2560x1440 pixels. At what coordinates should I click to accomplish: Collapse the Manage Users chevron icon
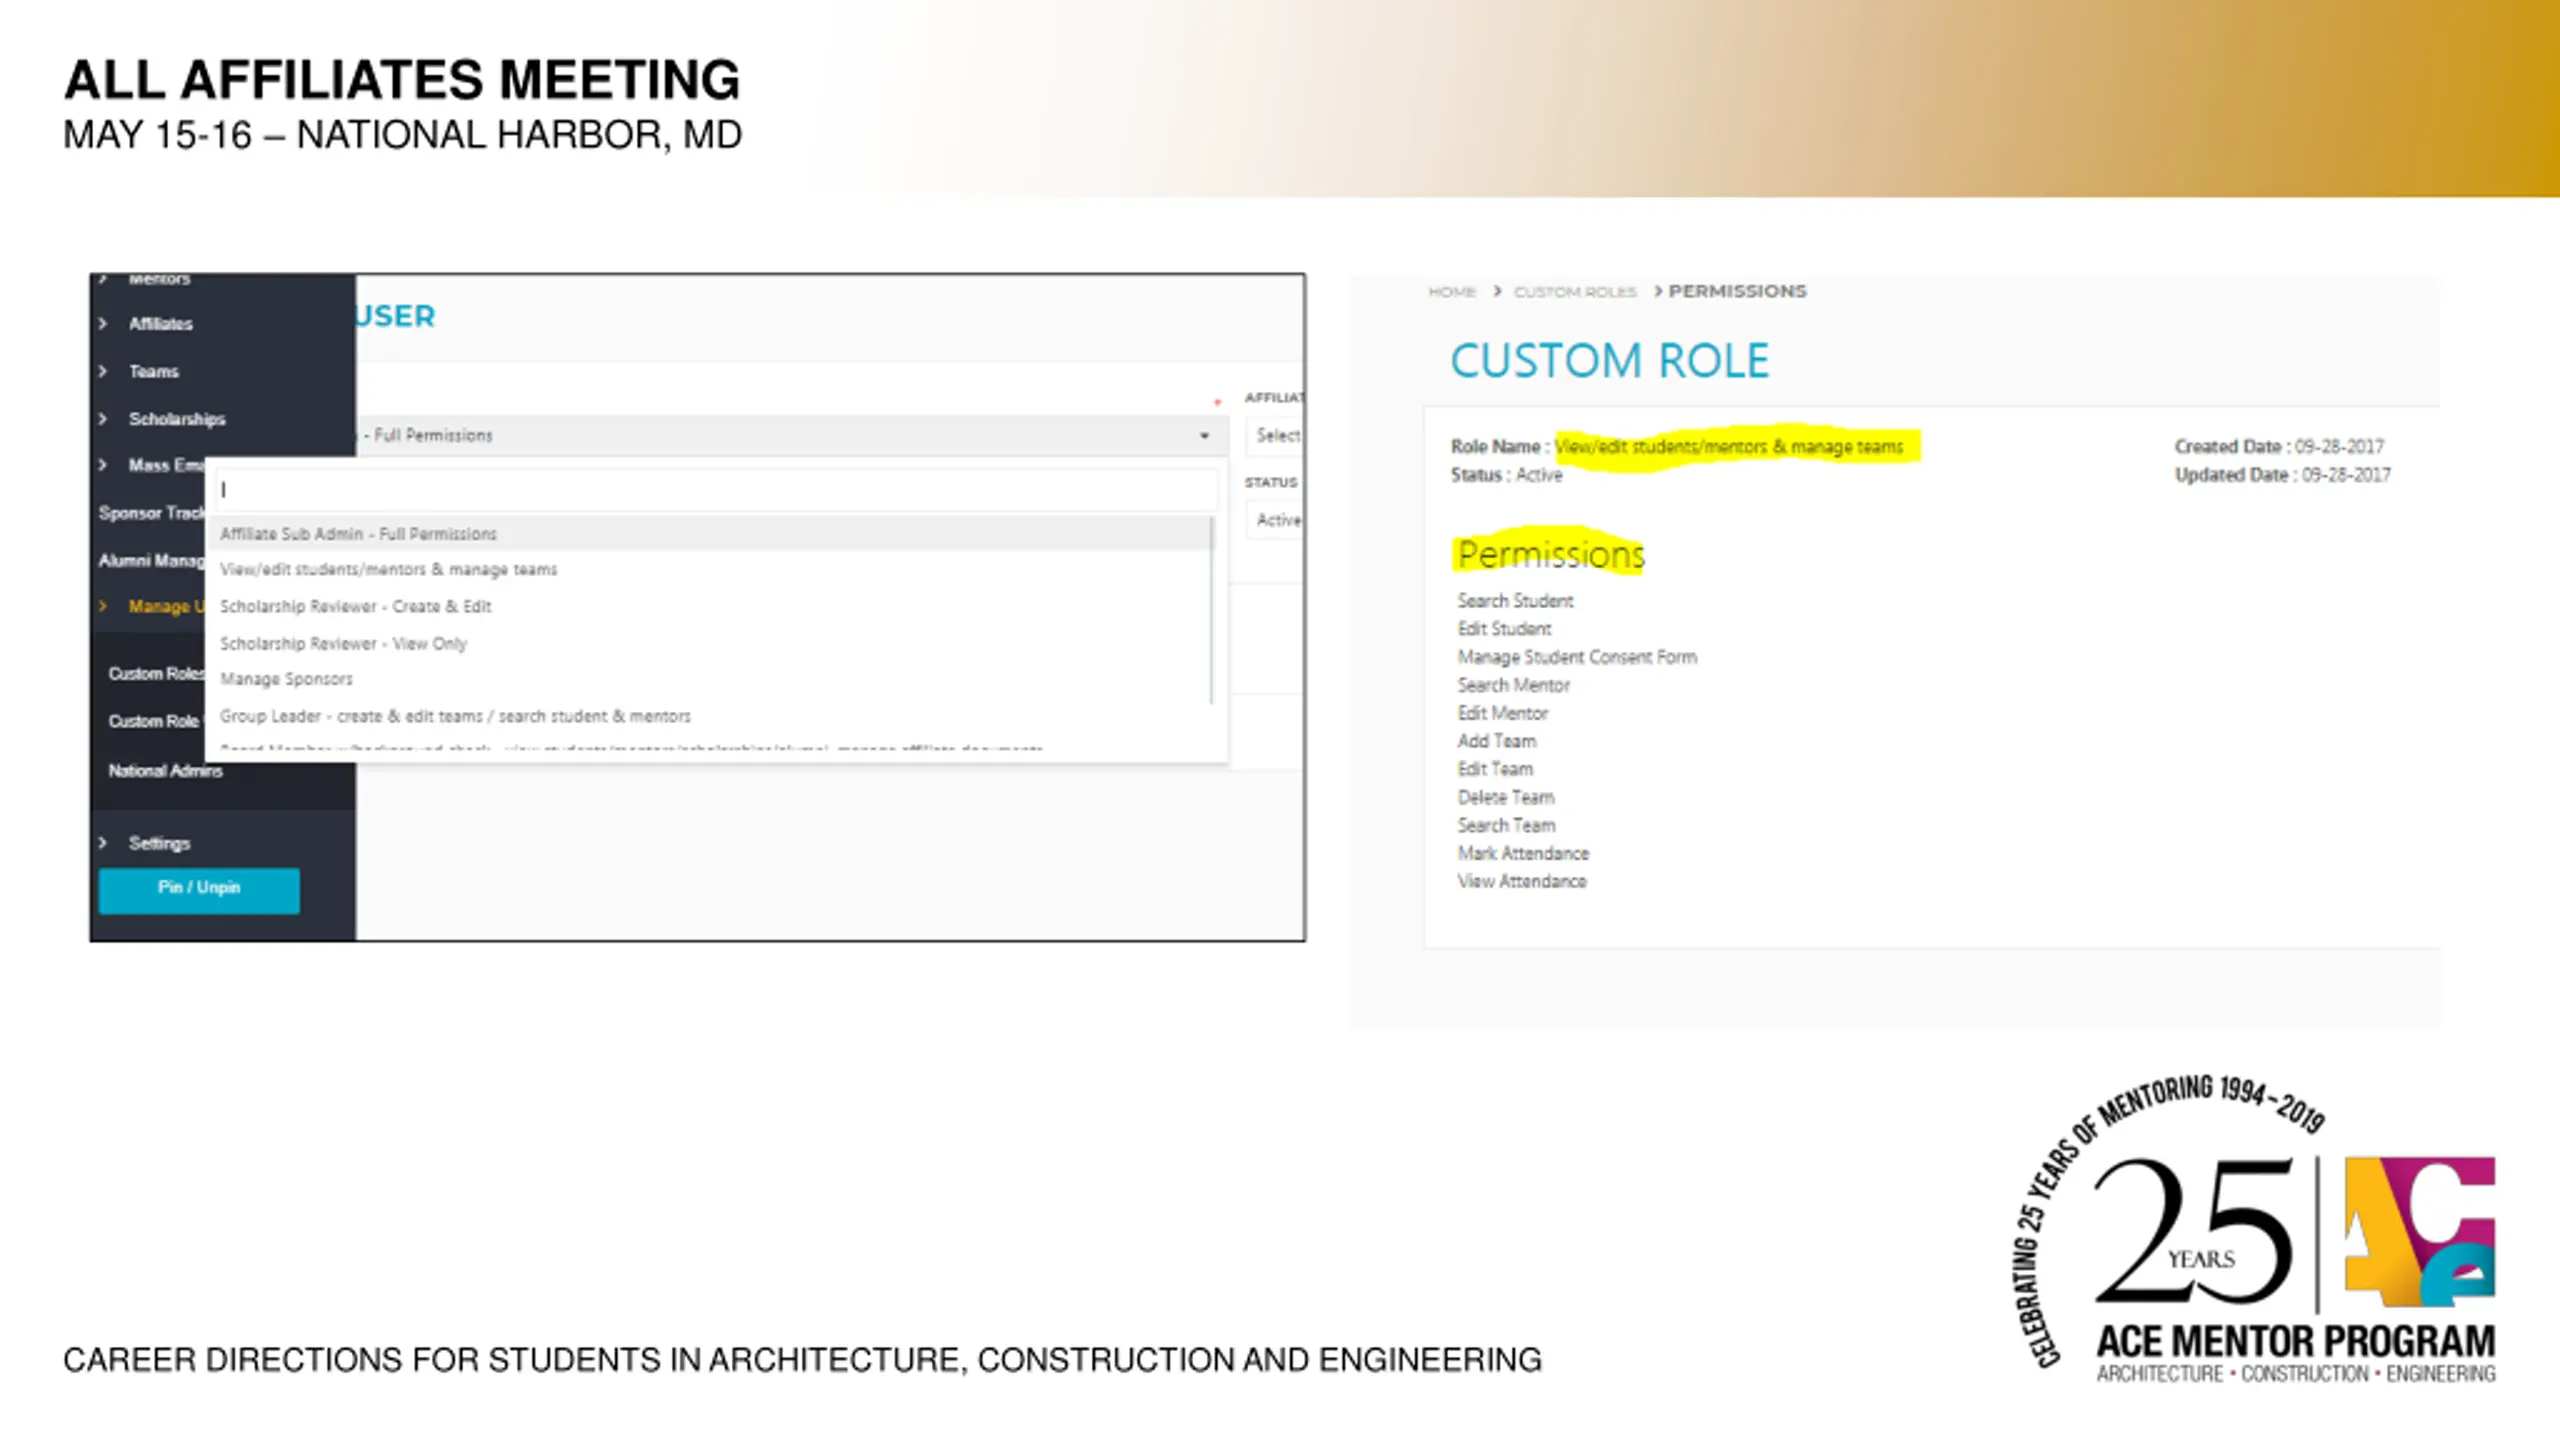(103, 606)
